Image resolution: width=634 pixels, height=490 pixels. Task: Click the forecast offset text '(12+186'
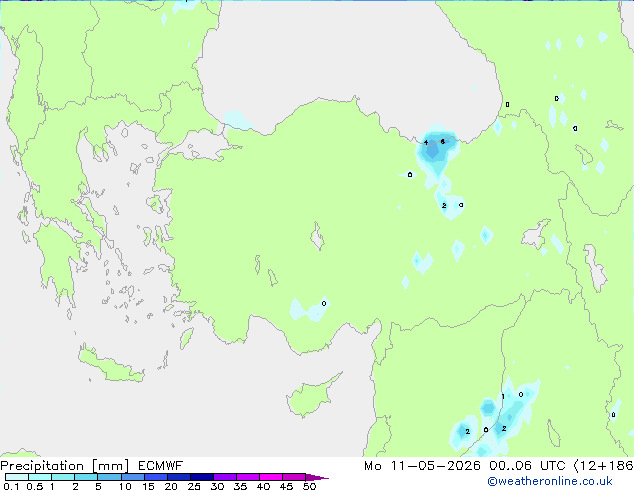click(x=603, y=466)
